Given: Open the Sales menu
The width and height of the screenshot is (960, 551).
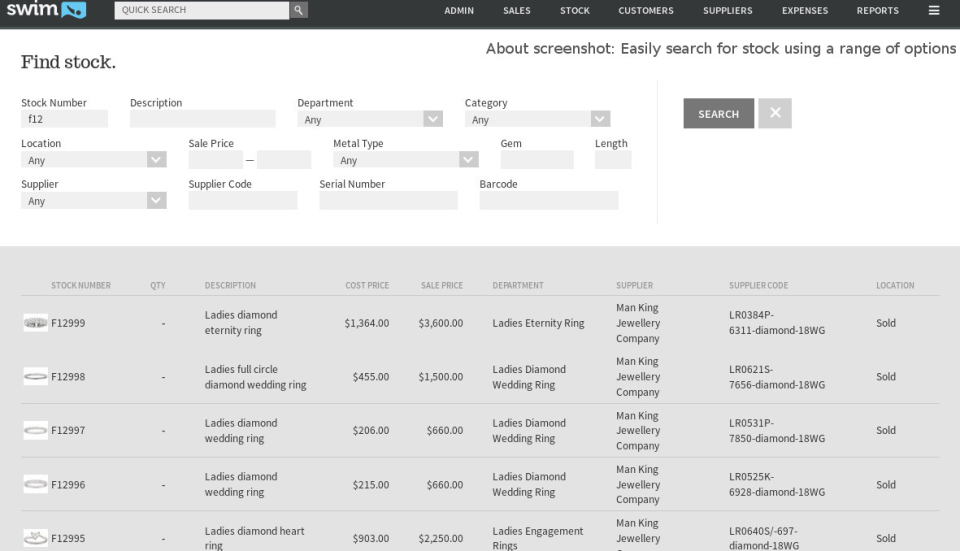Looking at the screenshot, I should coord(517,10).
